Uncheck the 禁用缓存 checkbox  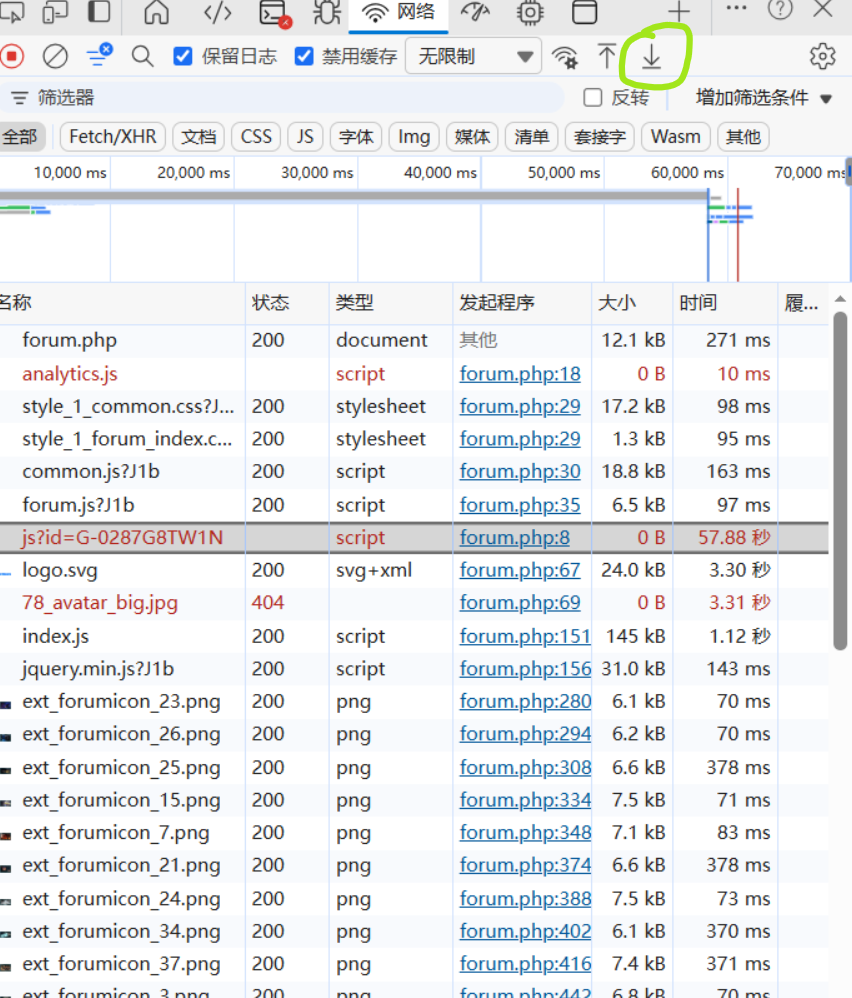click(304, 56)
